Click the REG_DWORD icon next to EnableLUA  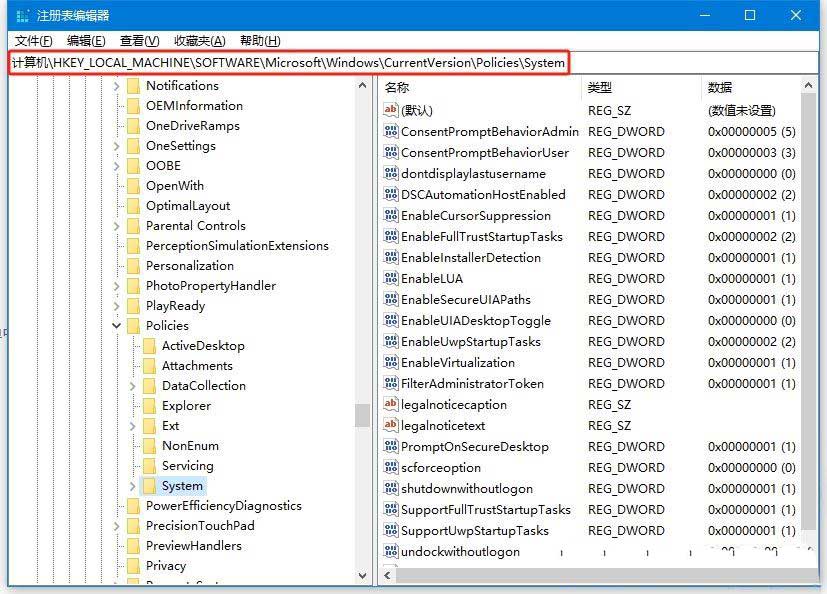point(390,278)
